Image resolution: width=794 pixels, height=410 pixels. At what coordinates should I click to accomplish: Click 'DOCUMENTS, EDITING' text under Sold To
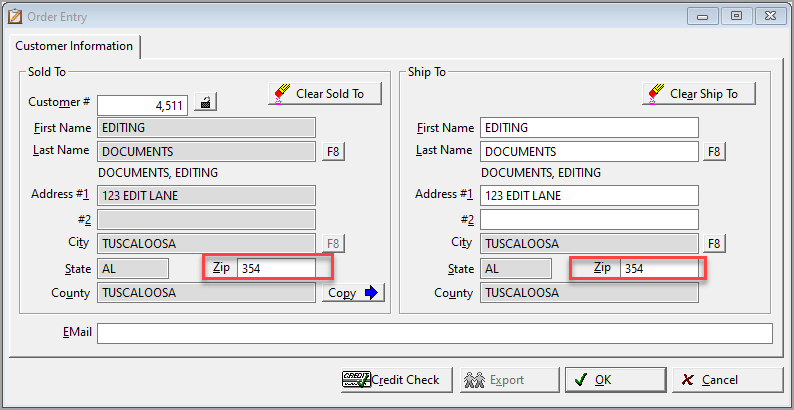pos(158,173)
